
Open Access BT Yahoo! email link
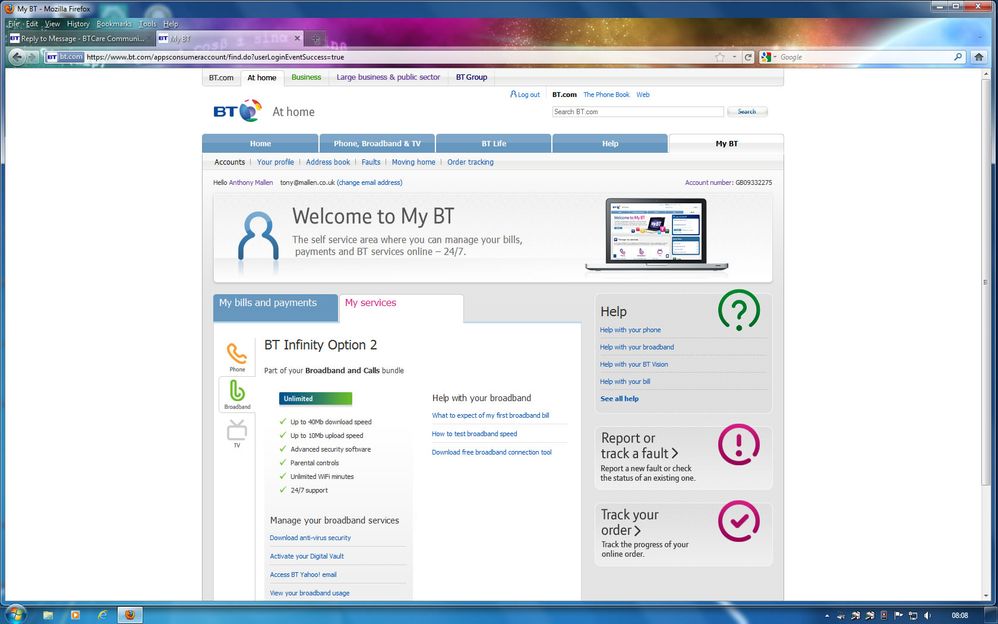(x=303, y=574)
